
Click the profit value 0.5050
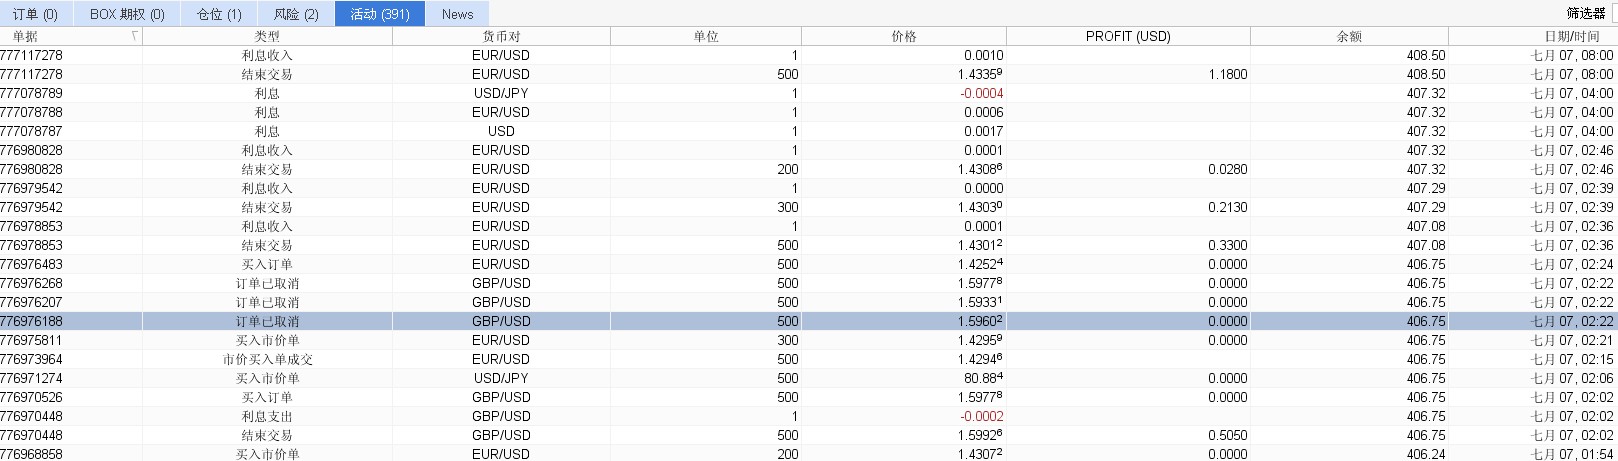coord(1227,435)
